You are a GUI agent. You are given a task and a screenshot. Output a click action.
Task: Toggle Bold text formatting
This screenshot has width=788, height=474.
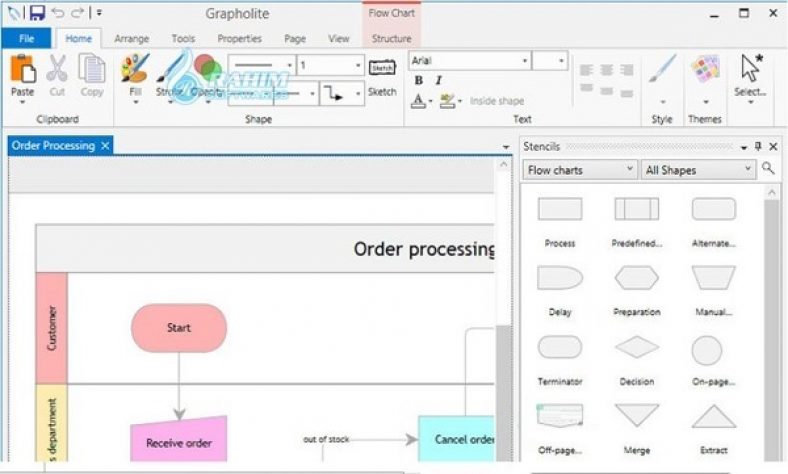(419, 80)
